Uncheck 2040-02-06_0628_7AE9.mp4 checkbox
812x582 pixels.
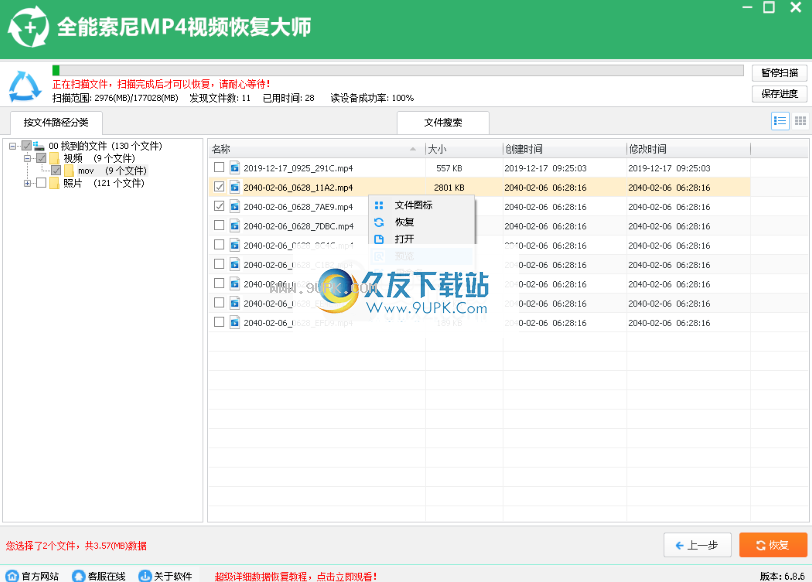pyautogui.click(x=219, y=206)
